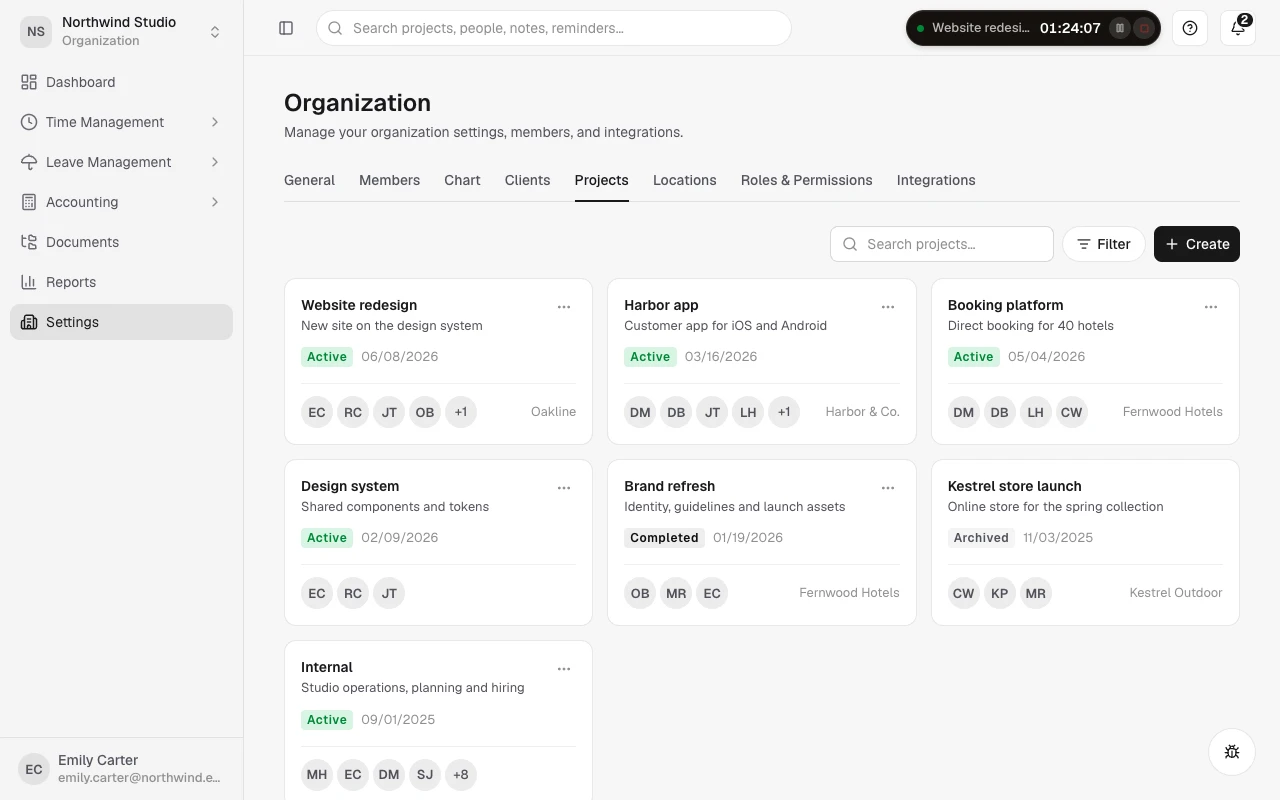Viewport: 1280px width, 800px height.
Task: Create a new project
Action: point(1197,244)
